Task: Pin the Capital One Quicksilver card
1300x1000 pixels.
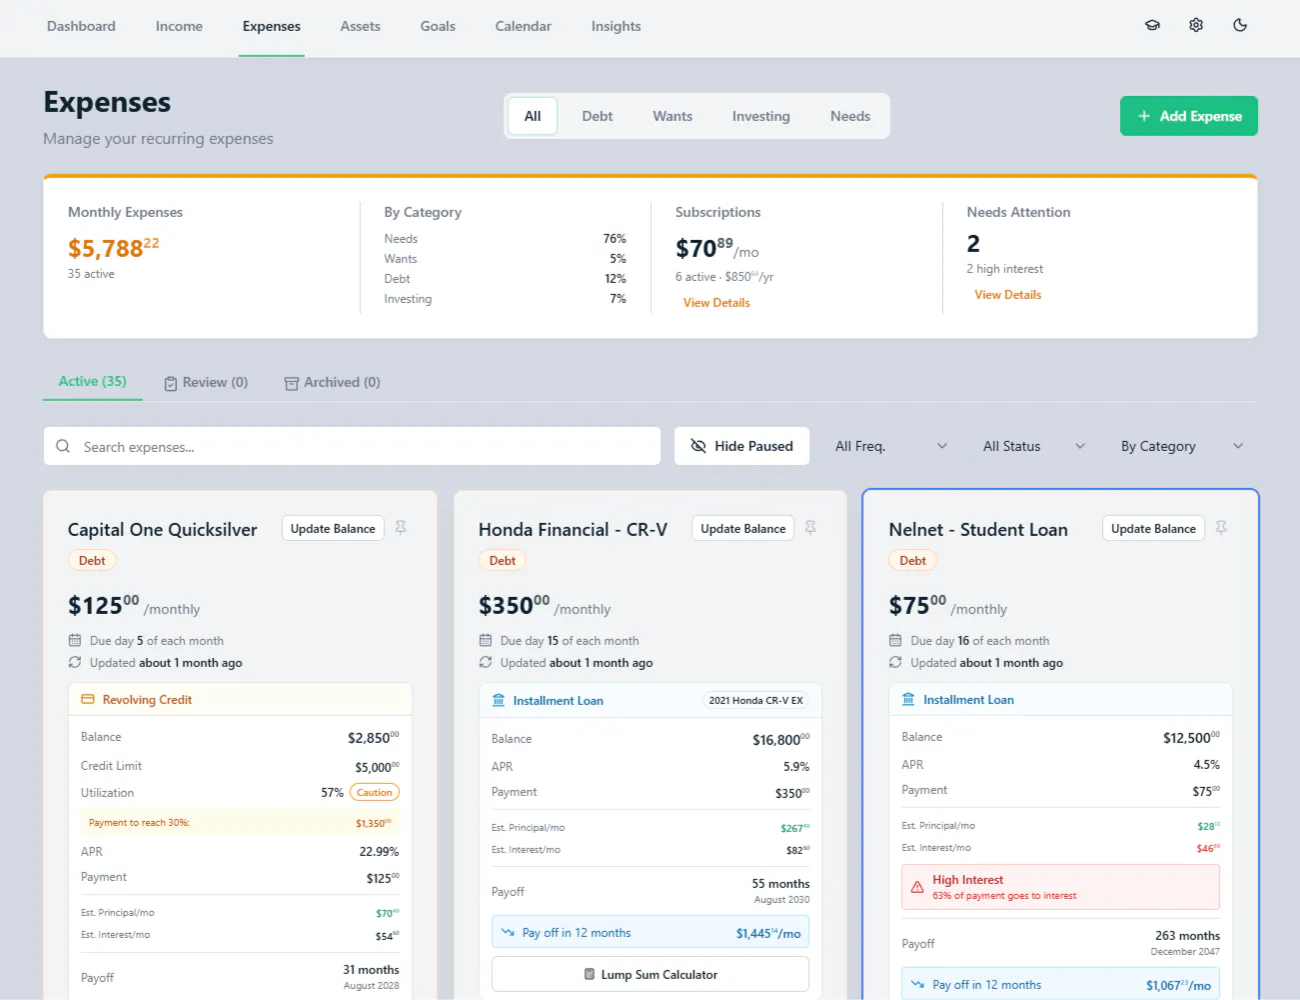Action: [x=400, y=528]
